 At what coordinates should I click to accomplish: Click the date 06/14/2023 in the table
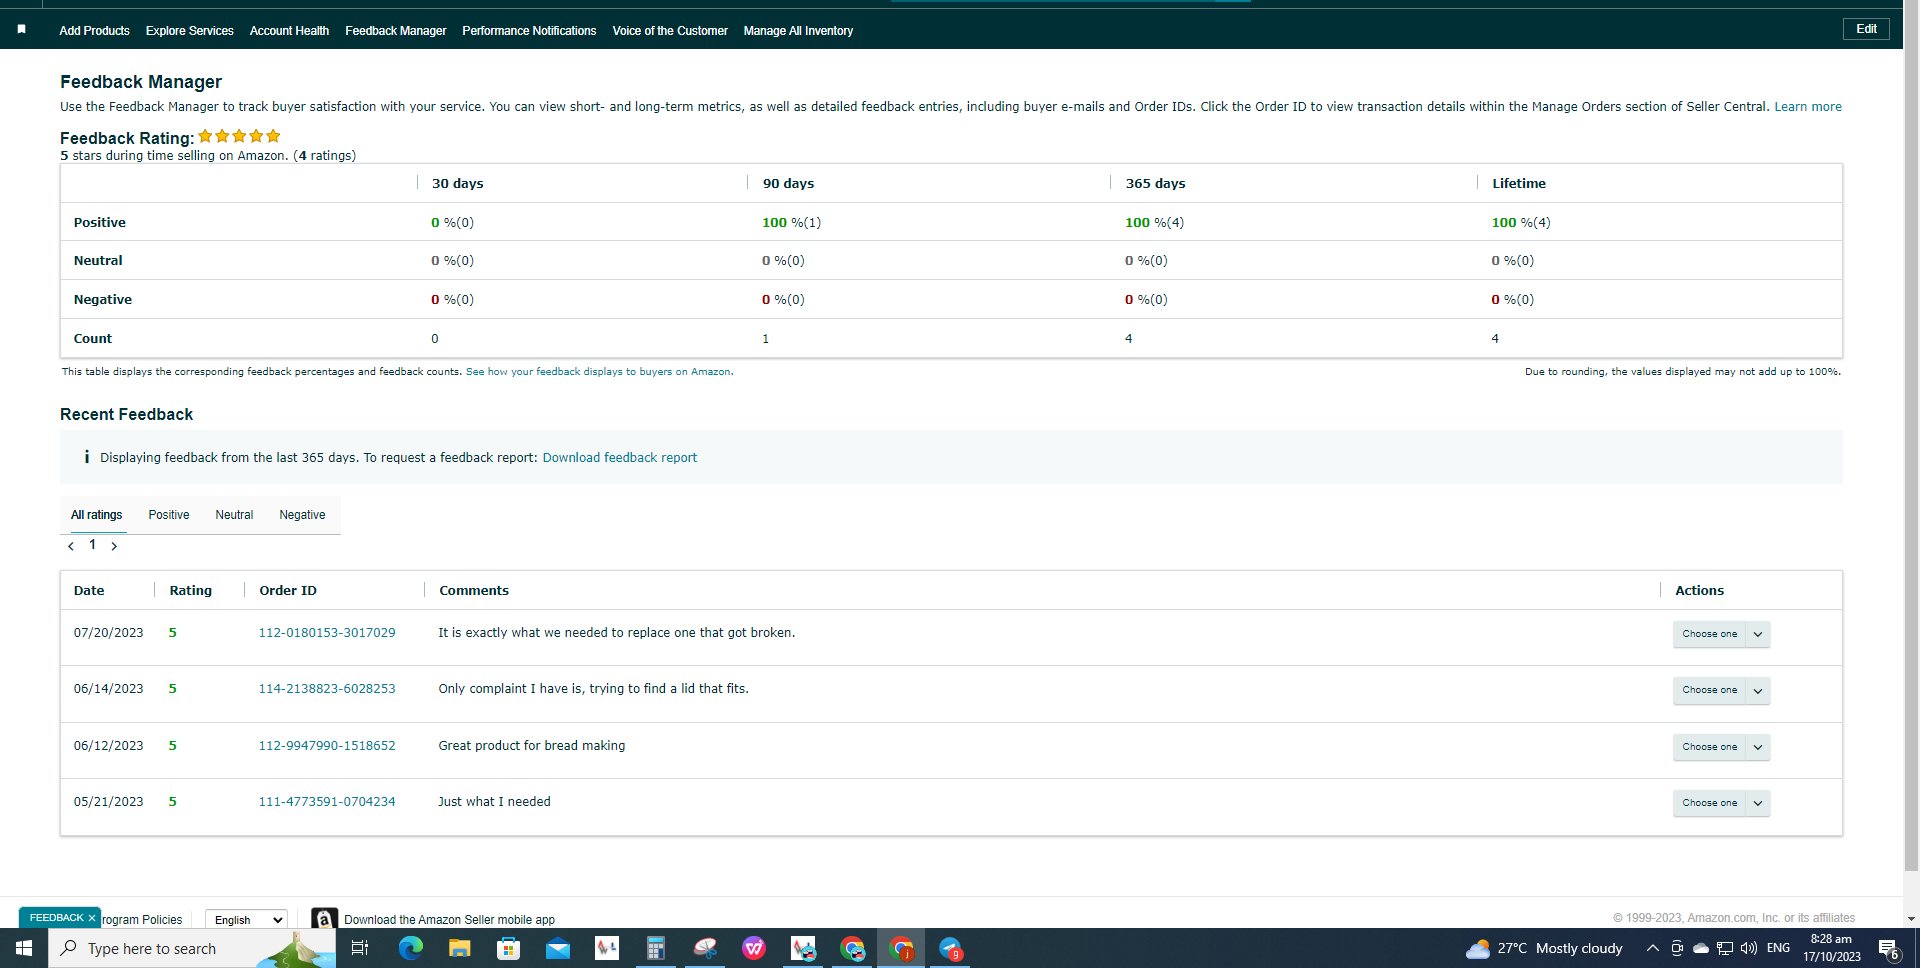pyautogui.click(x=108, y=689)
